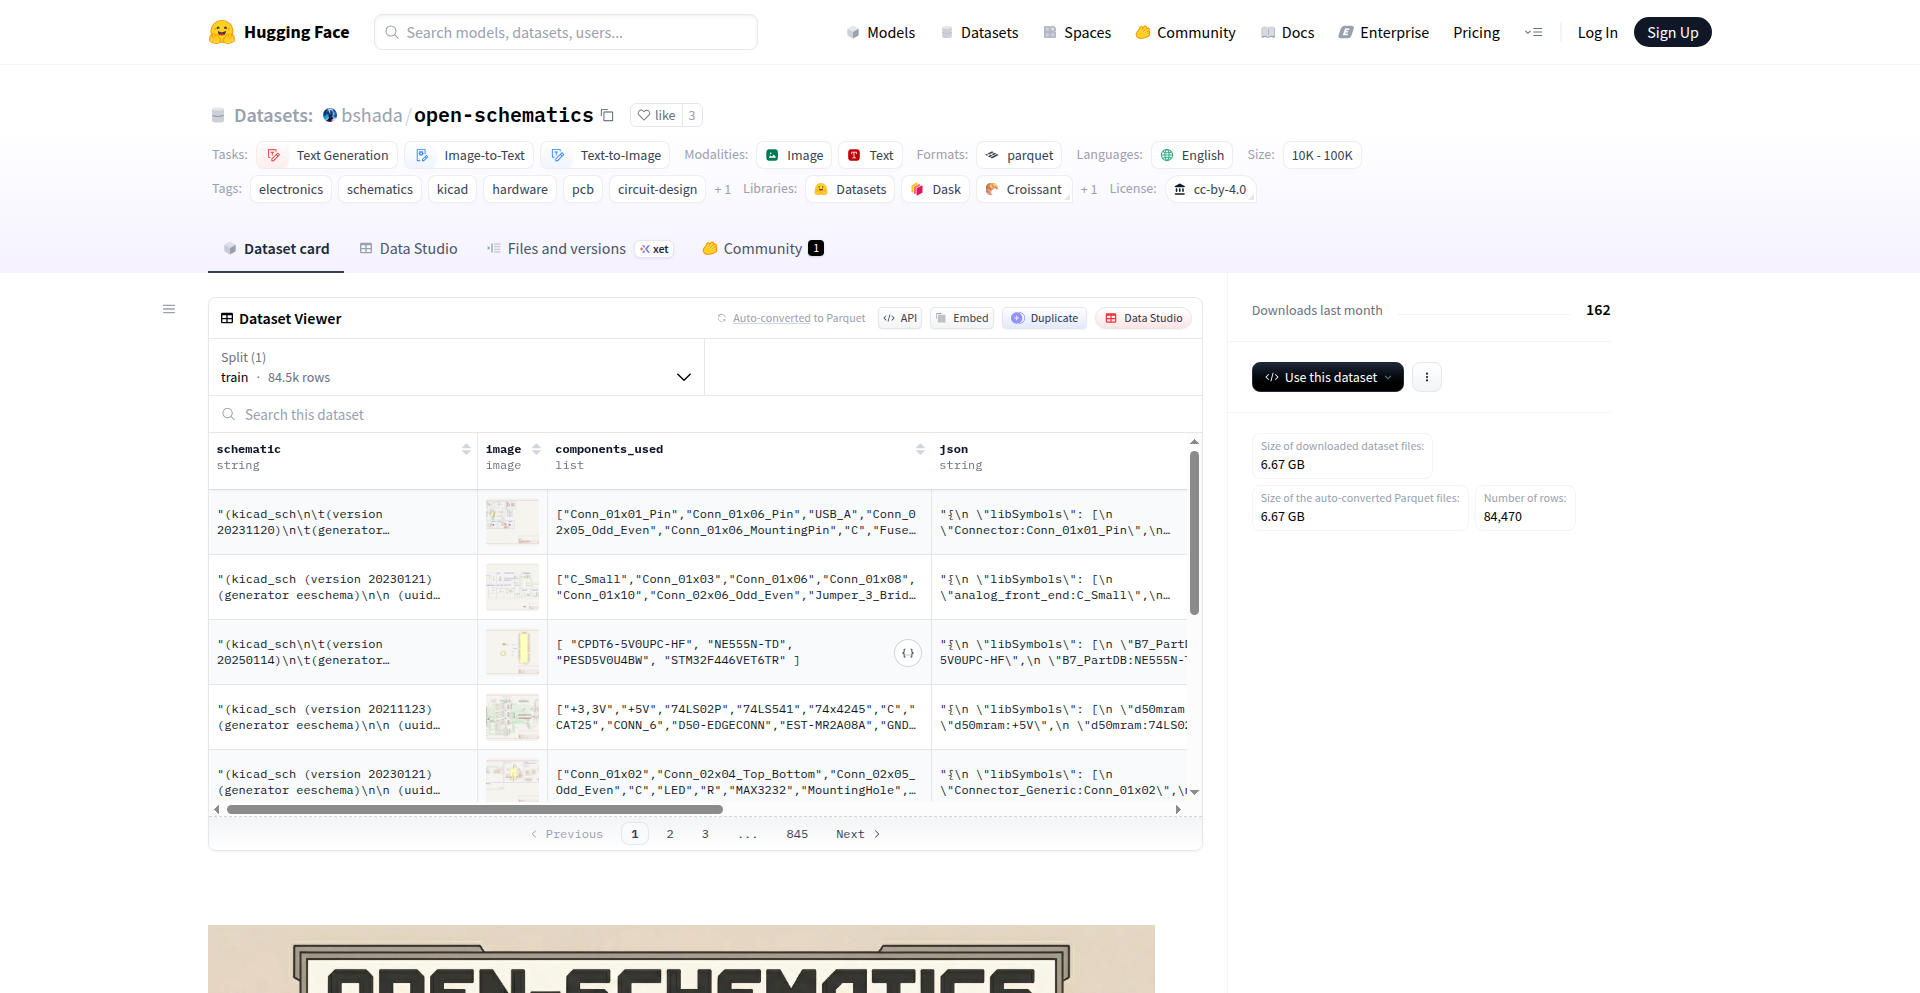Screen dimensions: 1920x993
Task: Open thumbnail for the NE555N-TD row
Action: pyautogui.click(x=512, y=652)
